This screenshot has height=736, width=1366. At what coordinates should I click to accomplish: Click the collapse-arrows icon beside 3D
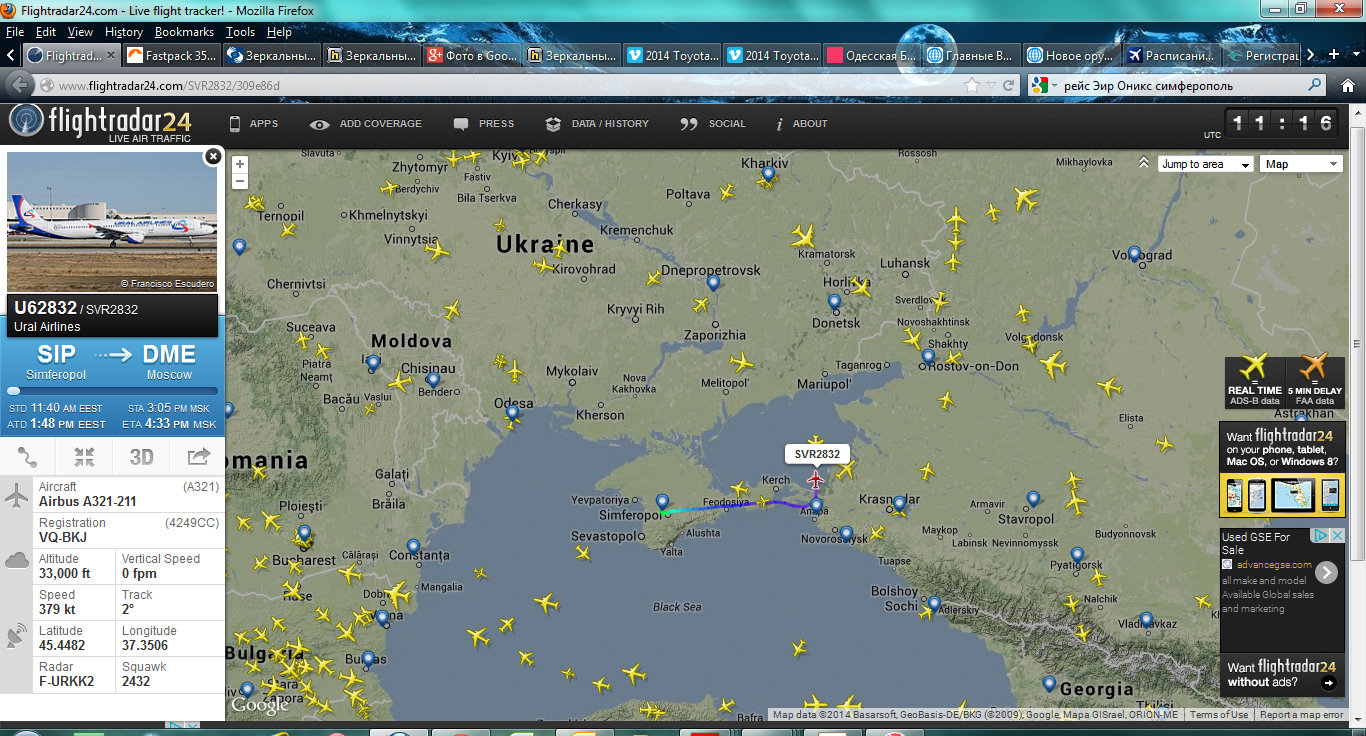[x=84, y=457]
